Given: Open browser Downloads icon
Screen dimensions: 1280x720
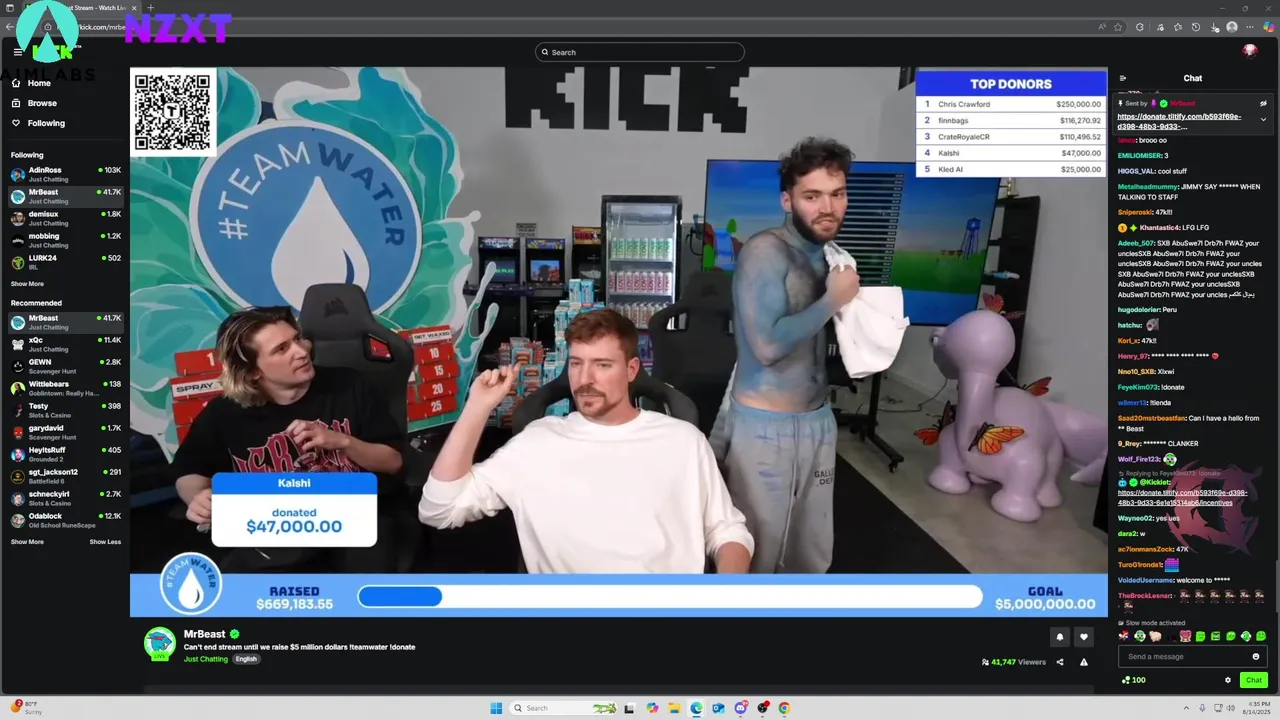Looking at the screenshot, I should point(1214,27).
